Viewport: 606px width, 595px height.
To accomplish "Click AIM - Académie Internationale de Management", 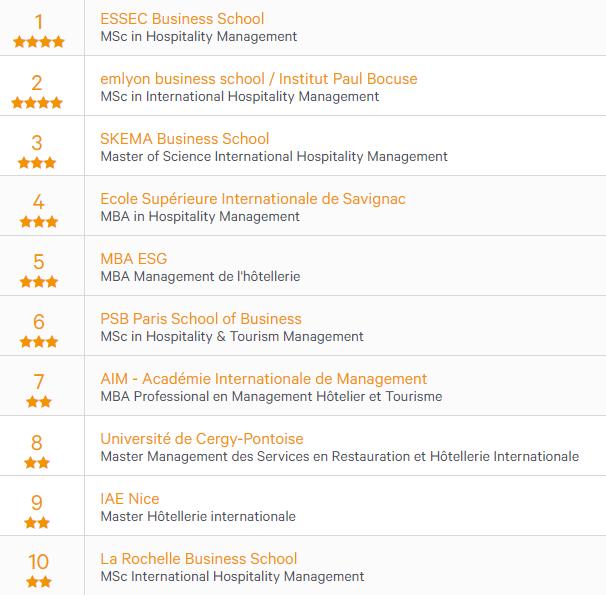I will pos(264,379).
